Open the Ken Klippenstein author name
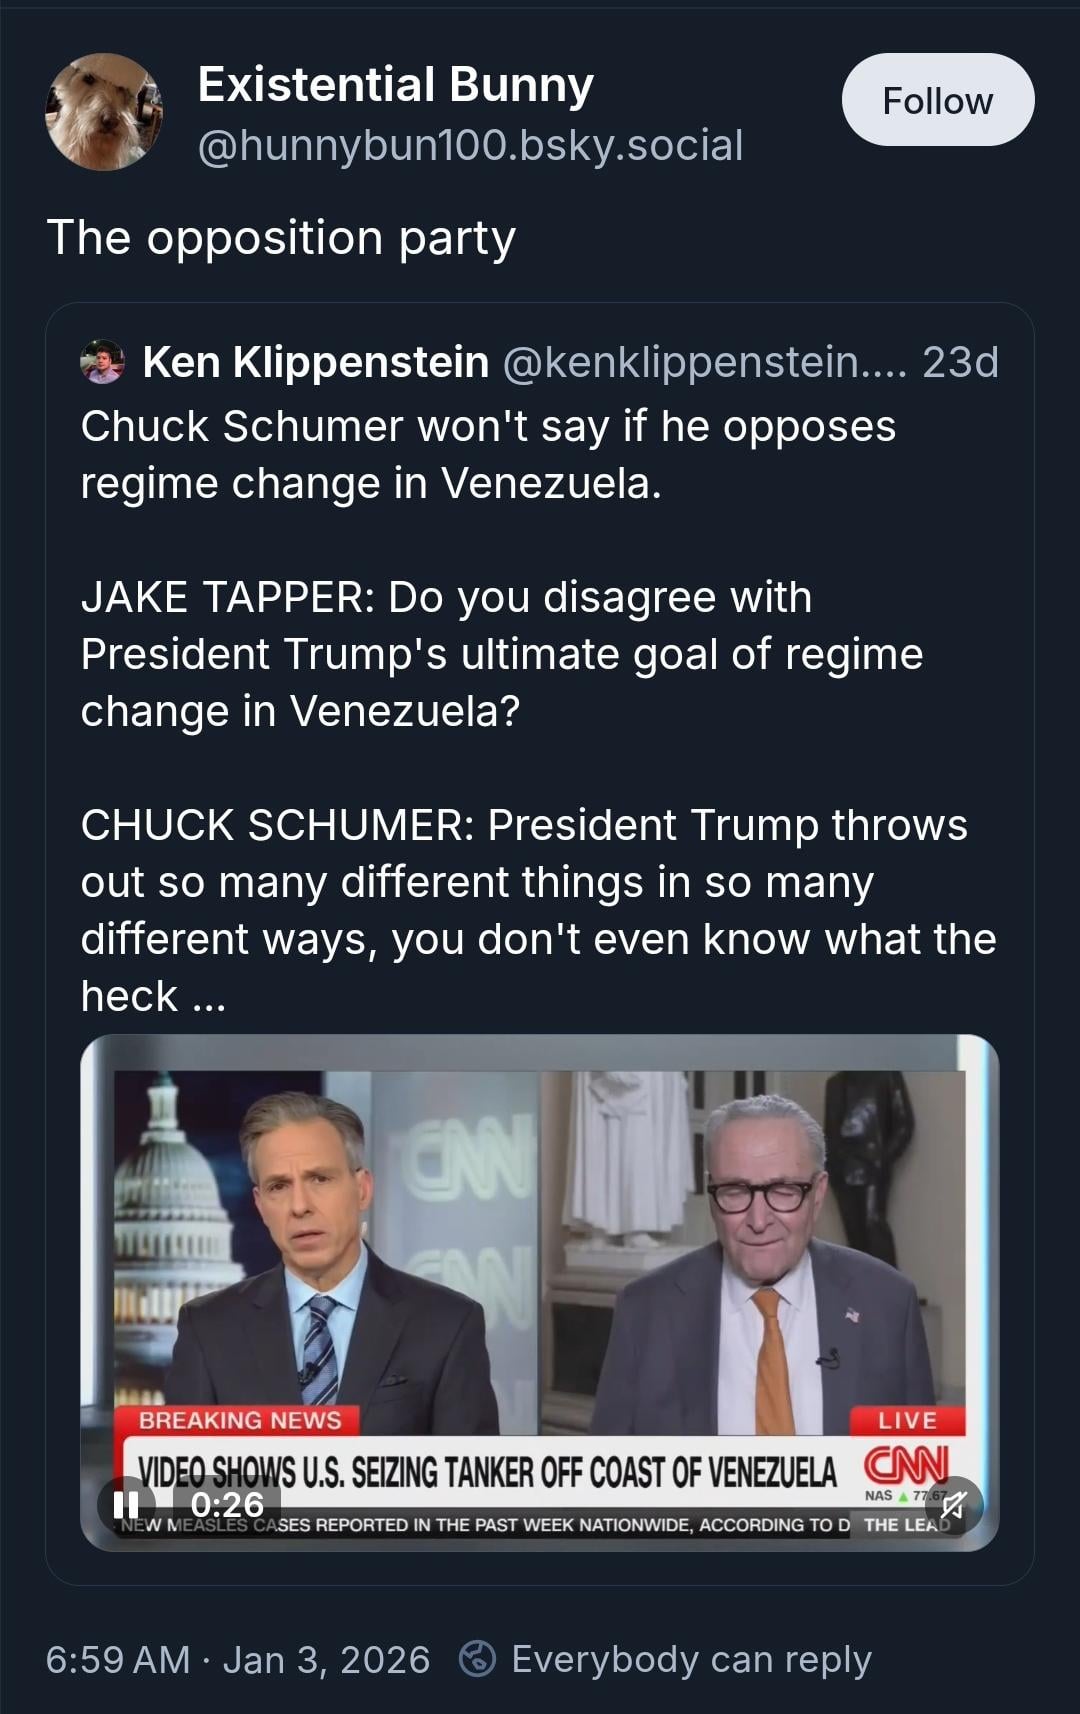Screen dimensions: 1080x1714 [x=315, y=362]
